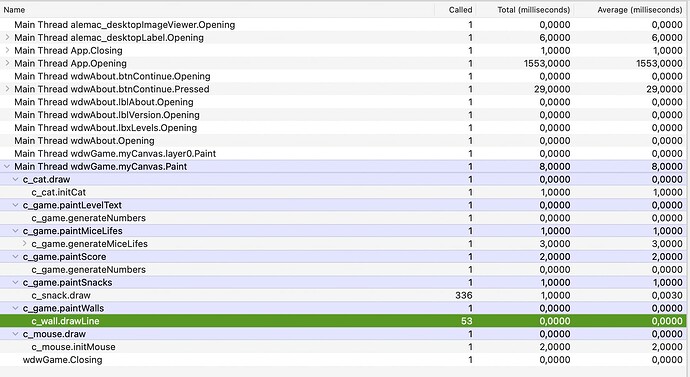Select wdwAbout.lbxLevels.Opening row
690x377 pixels.
click(343, 128)
